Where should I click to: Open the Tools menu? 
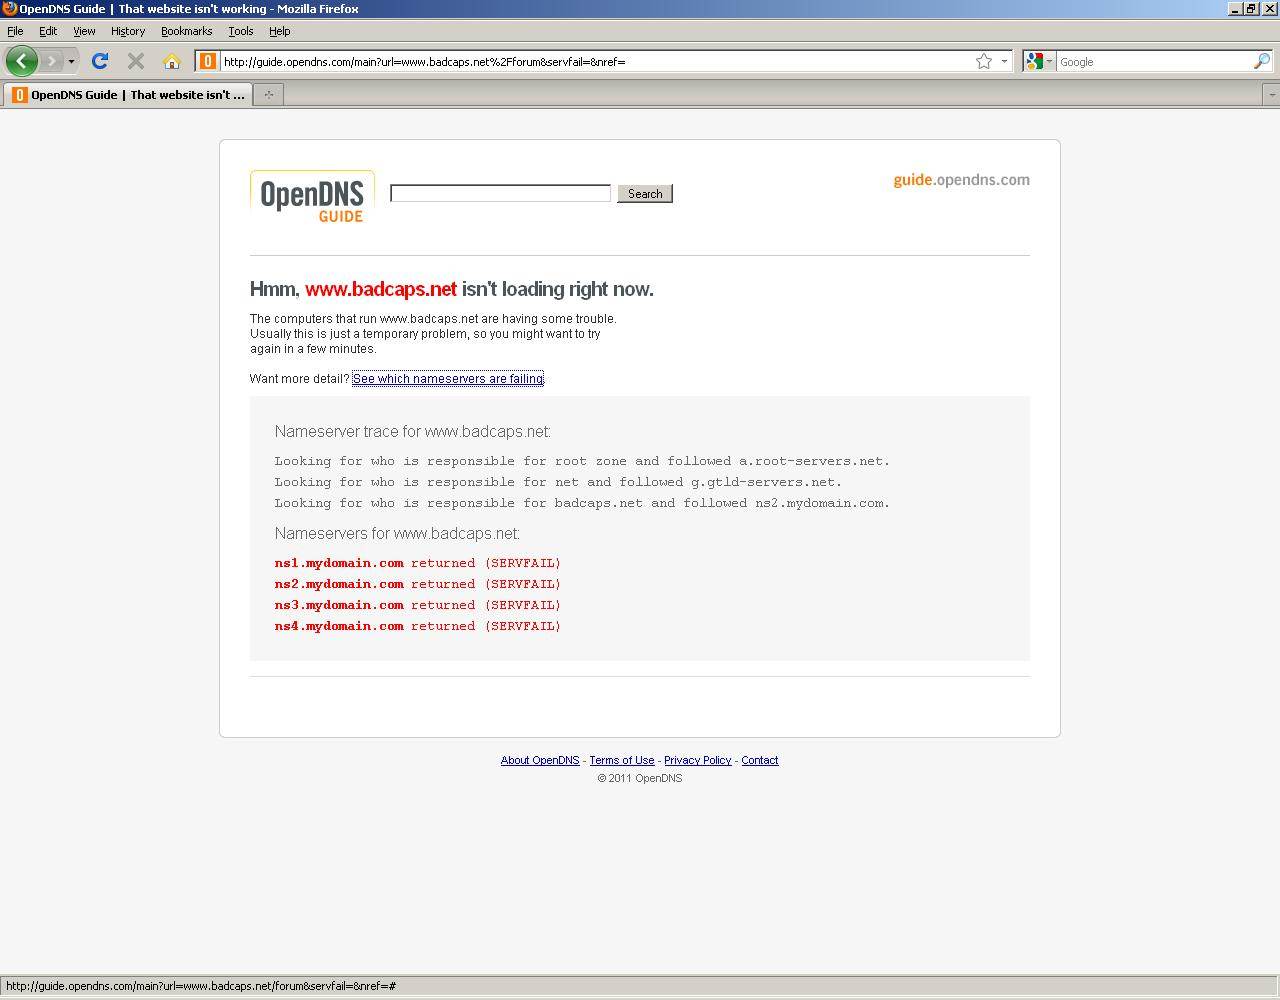[x=241, y=31]
